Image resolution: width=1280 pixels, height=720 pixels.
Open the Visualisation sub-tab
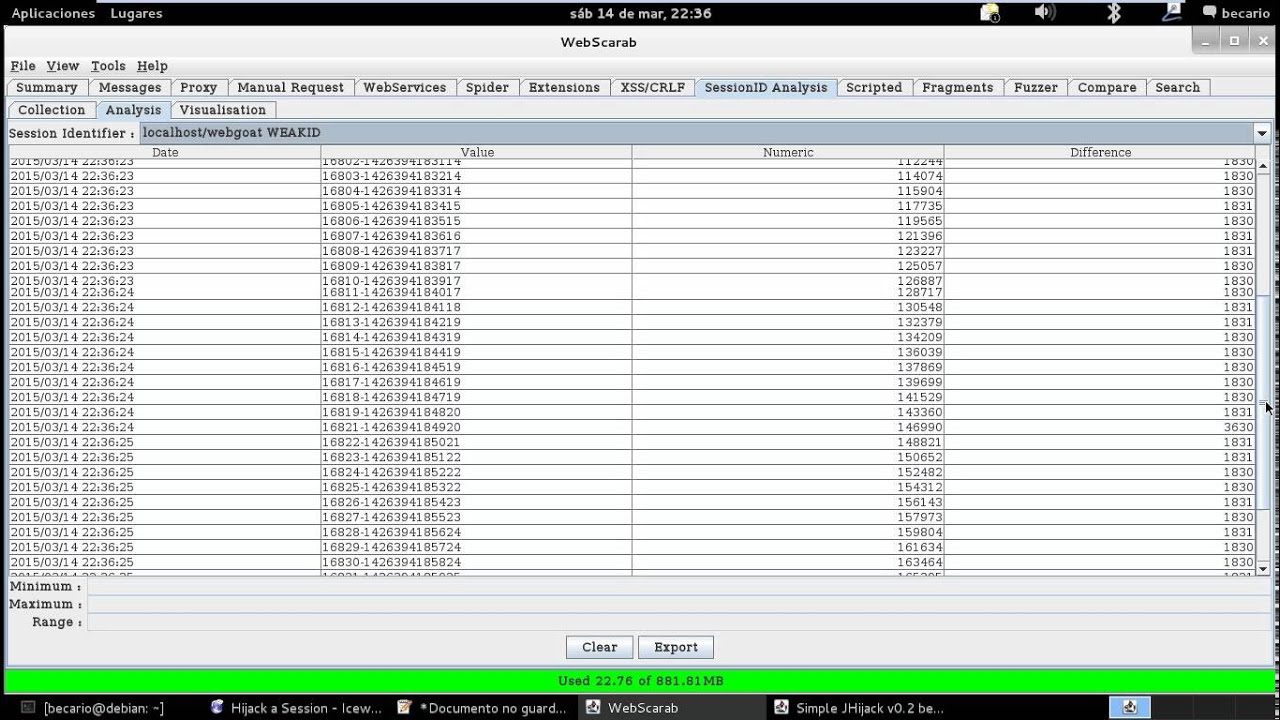tap(223, 110)
